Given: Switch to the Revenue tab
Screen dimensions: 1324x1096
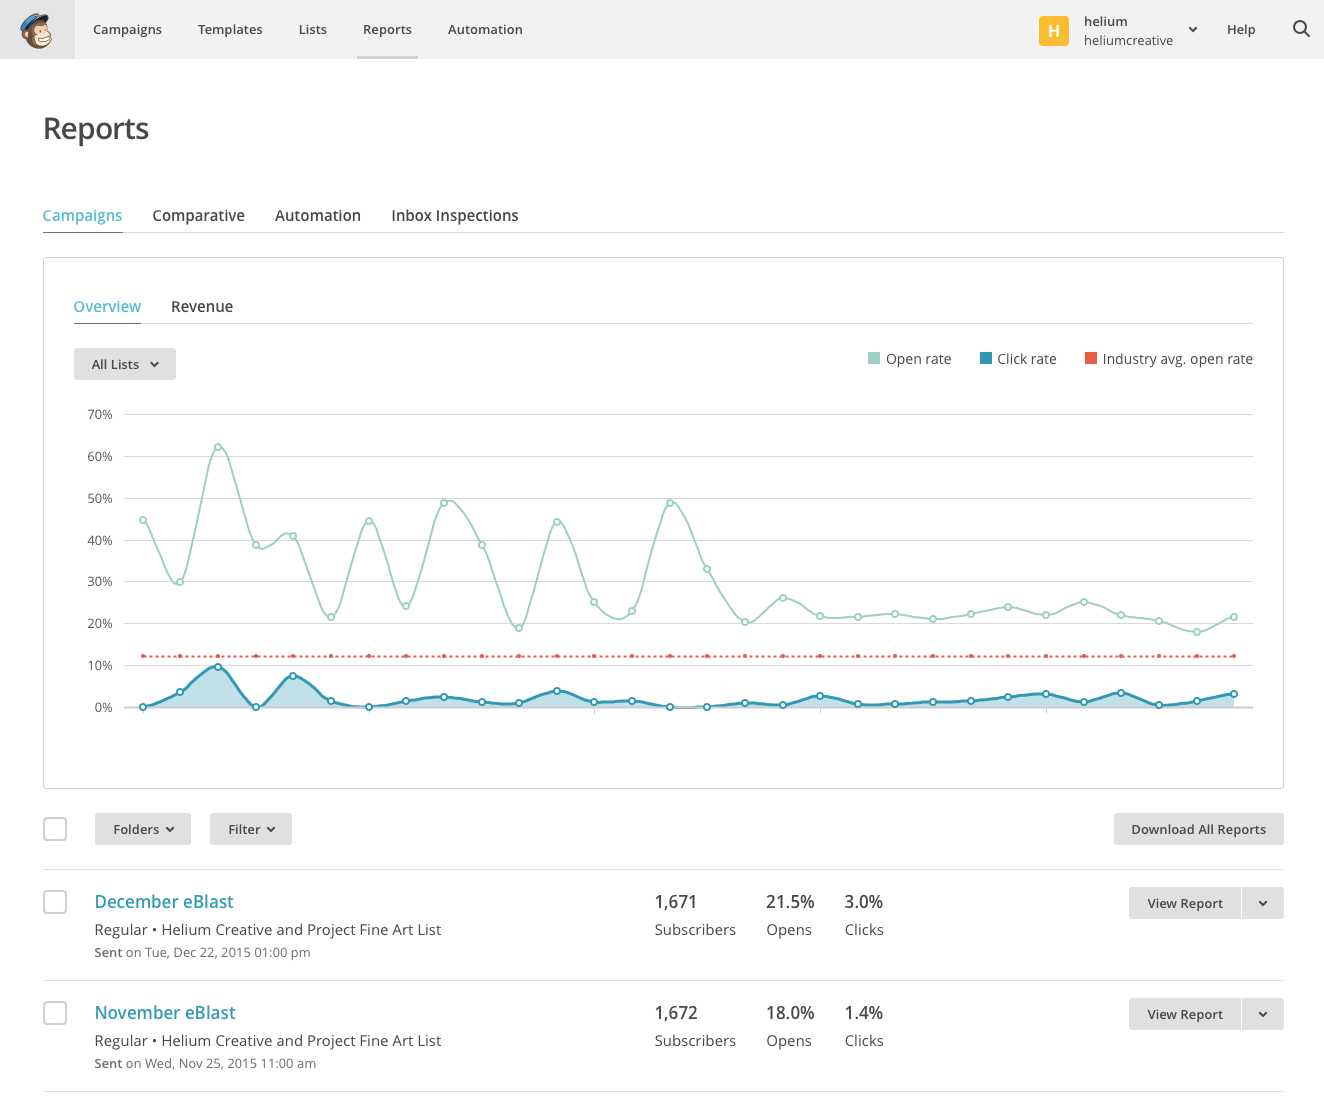Looking at the screenshot, I should (x=202, y=307).
